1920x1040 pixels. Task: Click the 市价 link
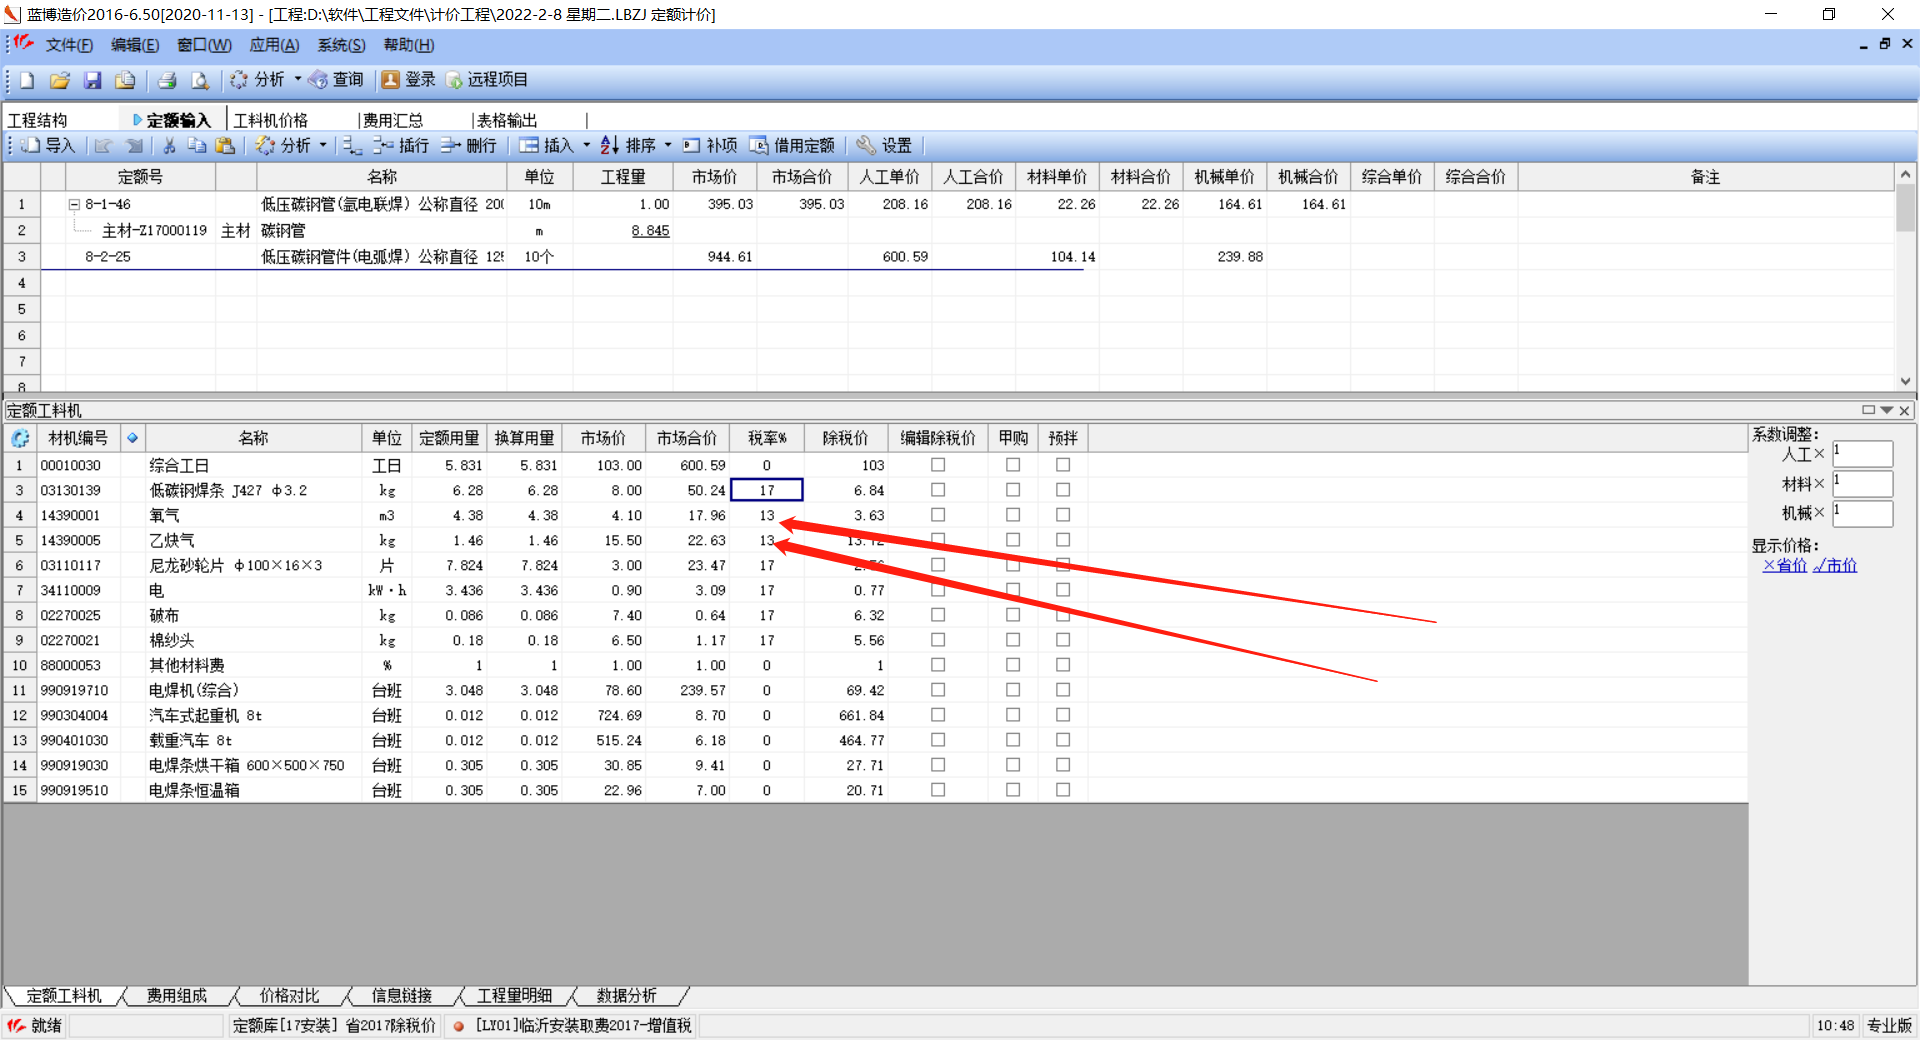click(1835, 565)
